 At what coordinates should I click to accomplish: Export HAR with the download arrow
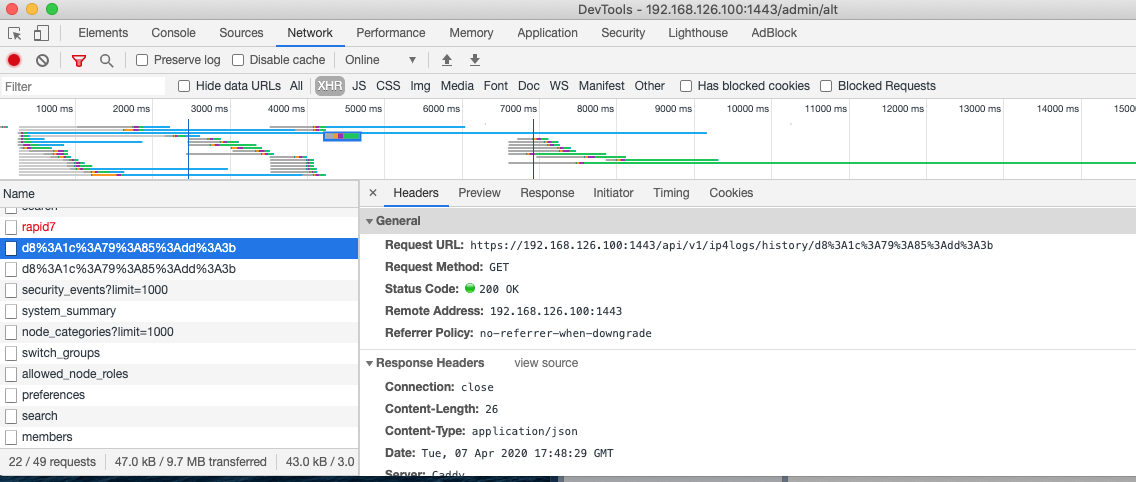point(475,60)
